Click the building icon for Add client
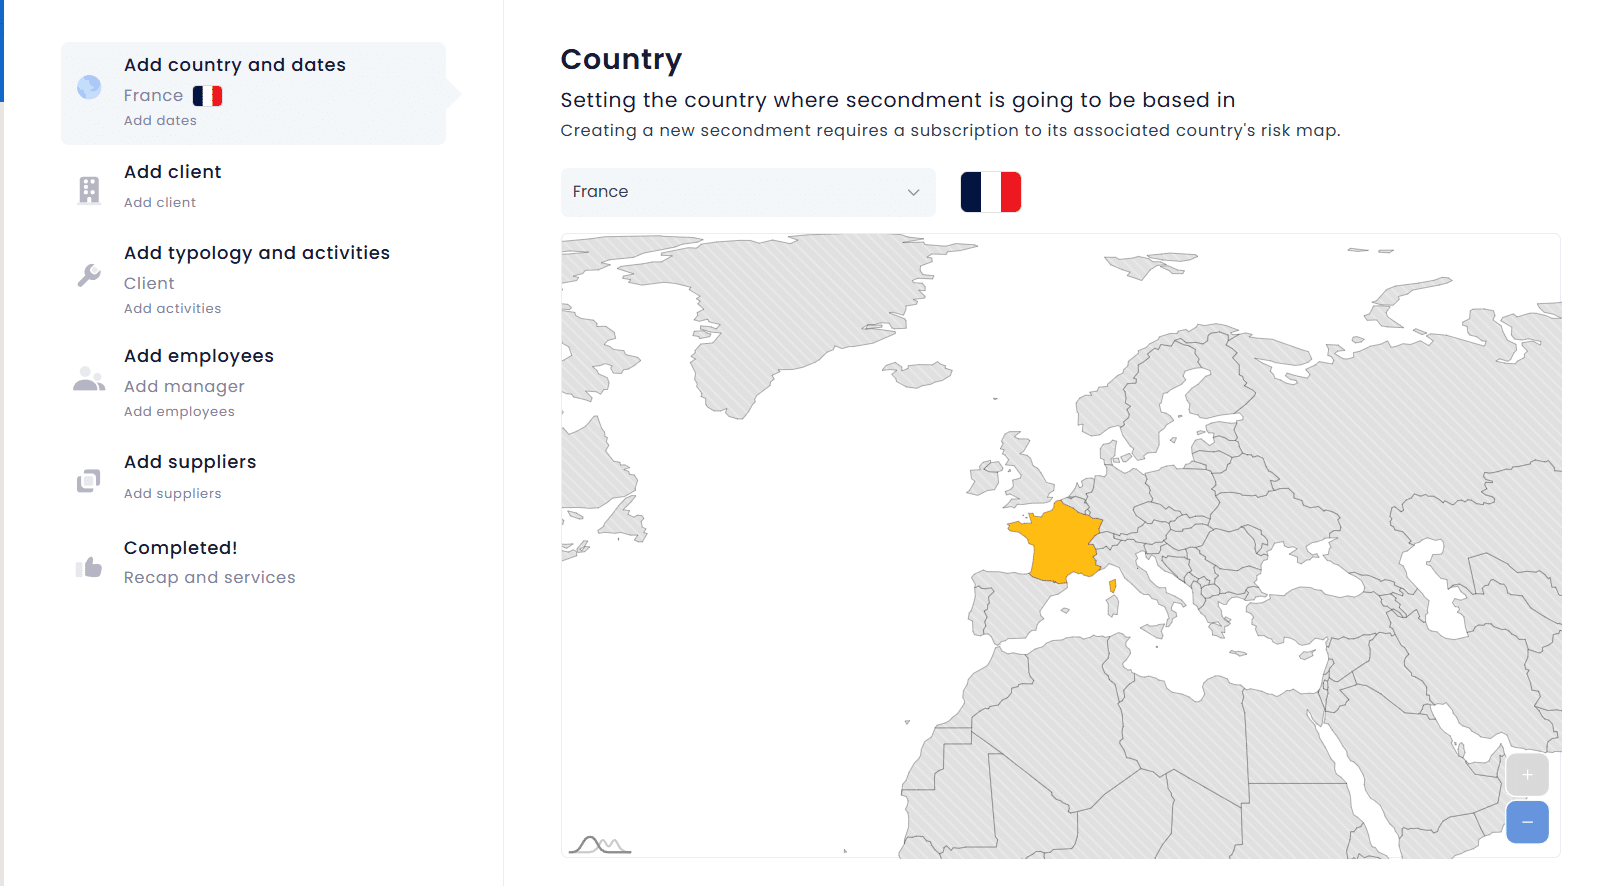 (x=89, y=189)
